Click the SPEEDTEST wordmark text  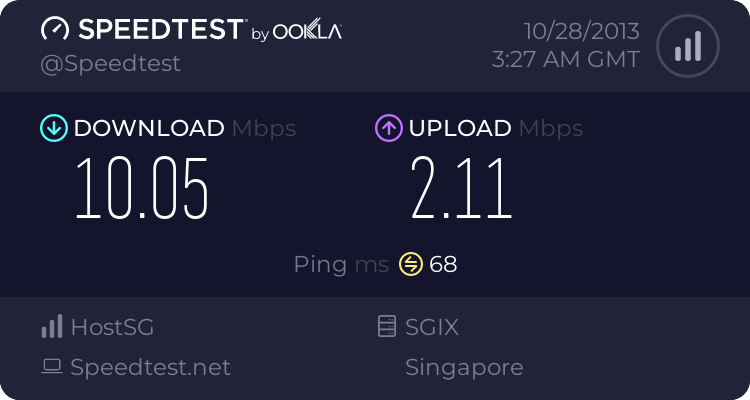pos(161,29)
